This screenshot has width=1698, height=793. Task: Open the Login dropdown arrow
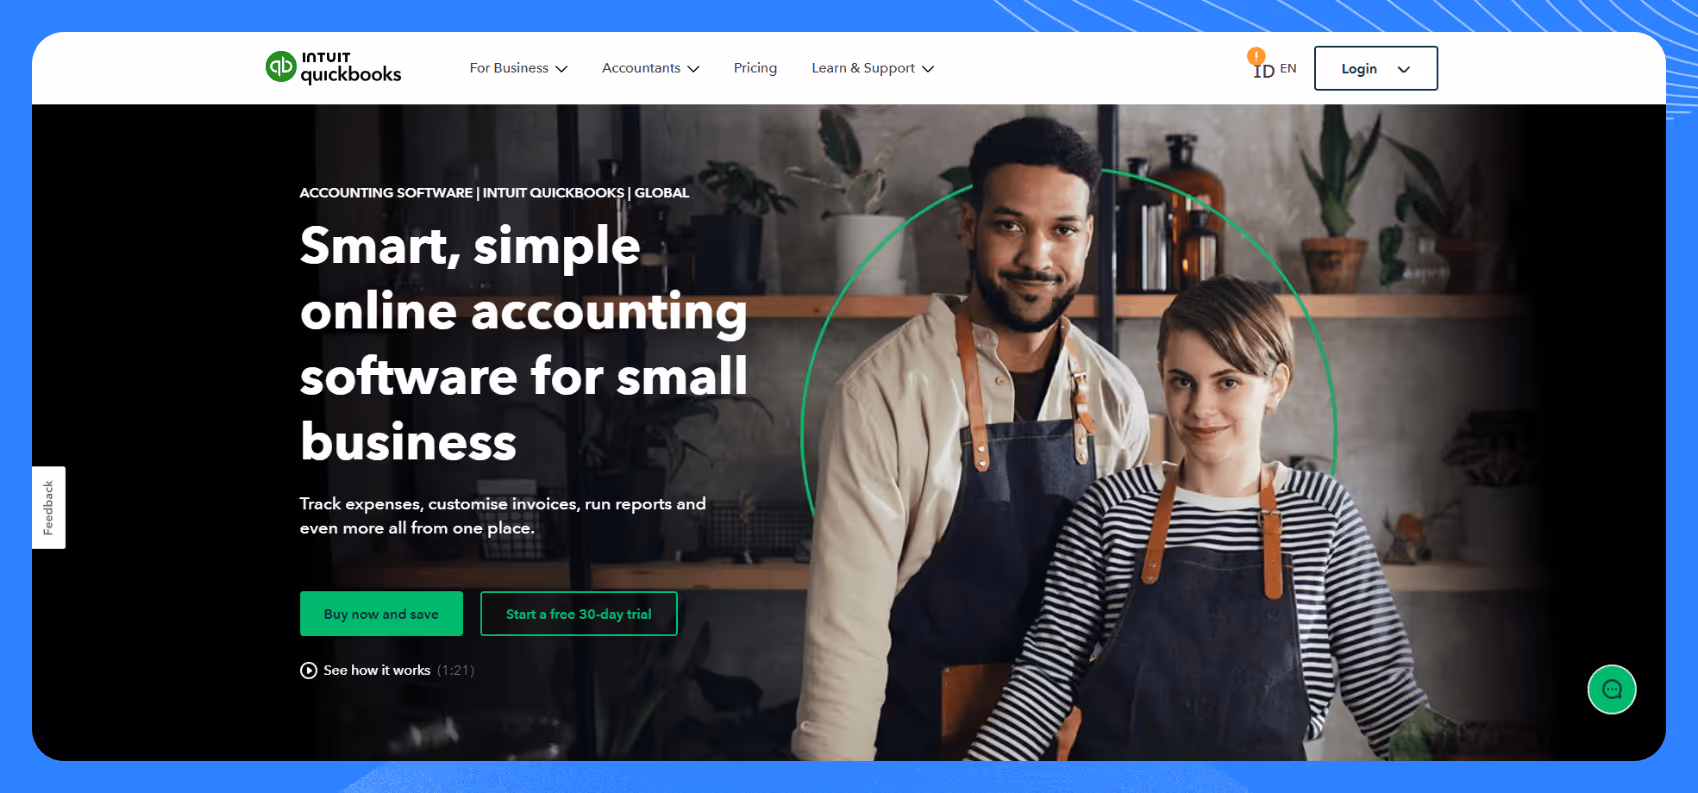click(1404, 69)
